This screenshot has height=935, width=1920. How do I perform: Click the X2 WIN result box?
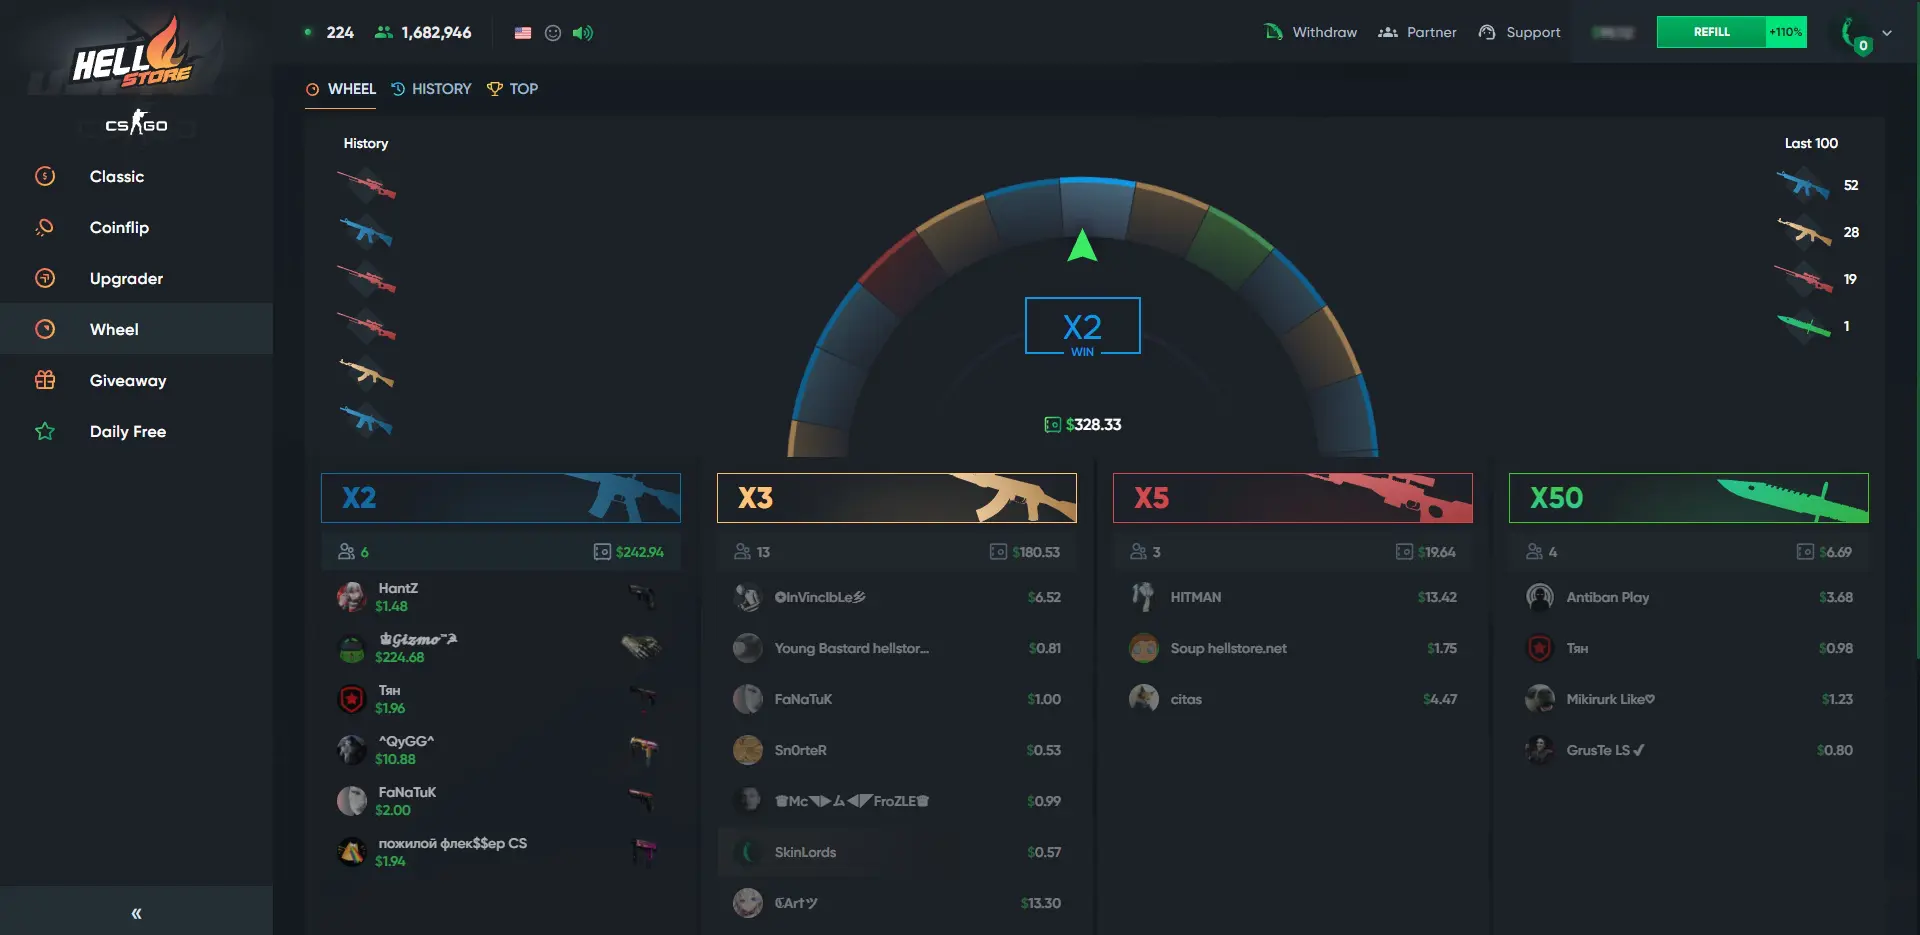pos(1083,326)
